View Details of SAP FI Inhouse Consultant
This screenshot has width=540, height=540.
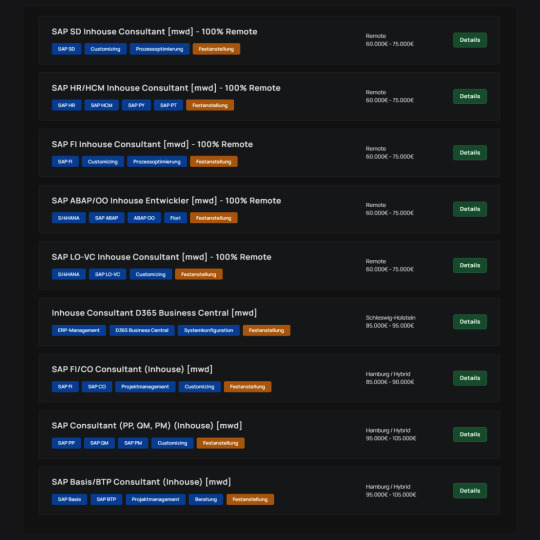pos(470,153)
